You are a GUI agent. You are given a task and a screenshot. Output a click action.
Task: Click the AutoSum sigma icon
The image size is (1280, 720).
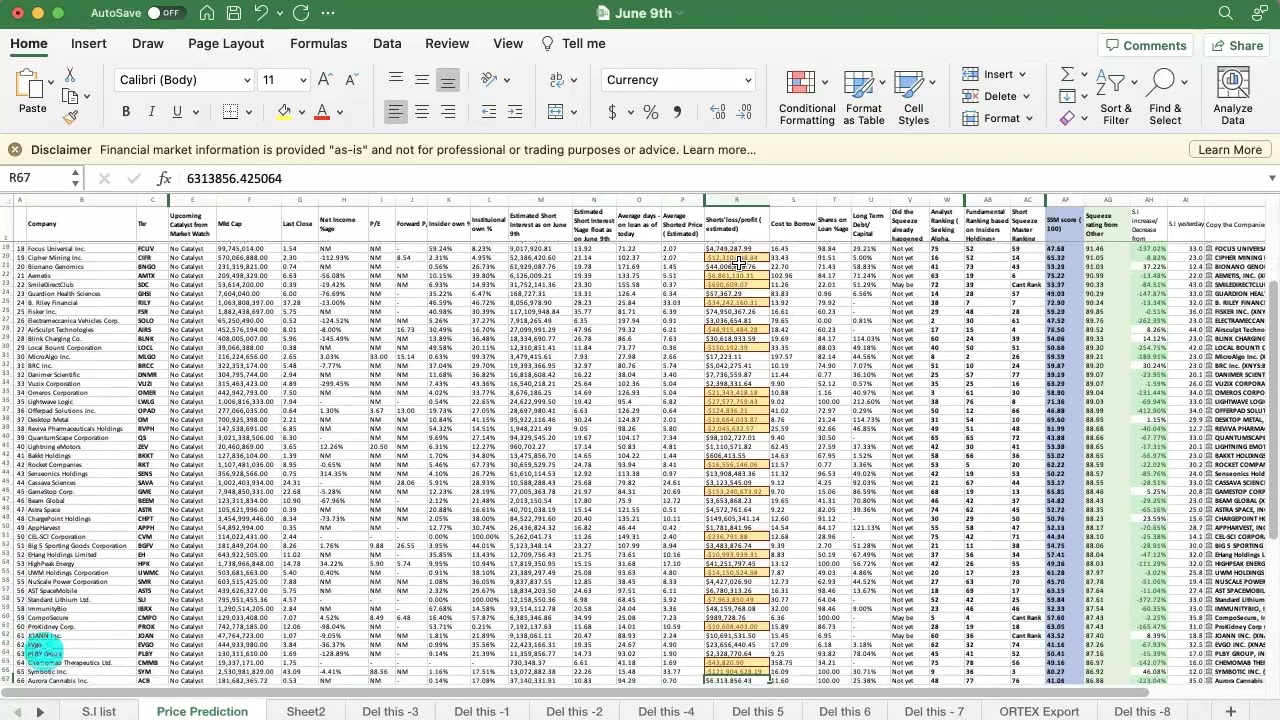click(1067, 75)
